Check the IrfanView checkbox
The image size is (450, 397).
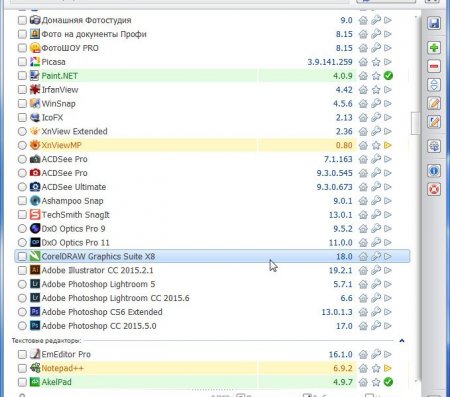tap(22, 90)
